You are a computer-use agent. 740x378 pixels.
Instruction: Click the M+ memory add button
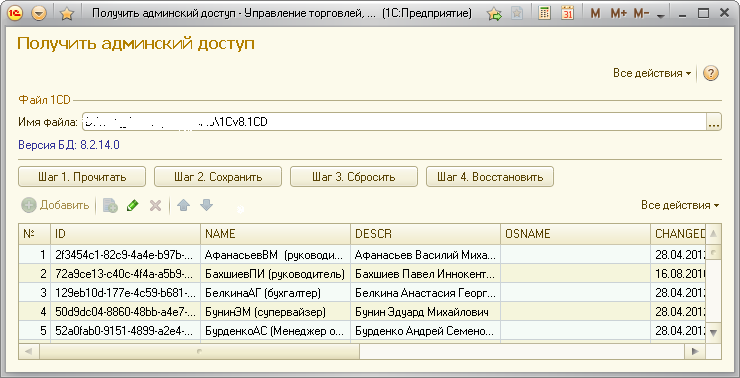[618, 14]
